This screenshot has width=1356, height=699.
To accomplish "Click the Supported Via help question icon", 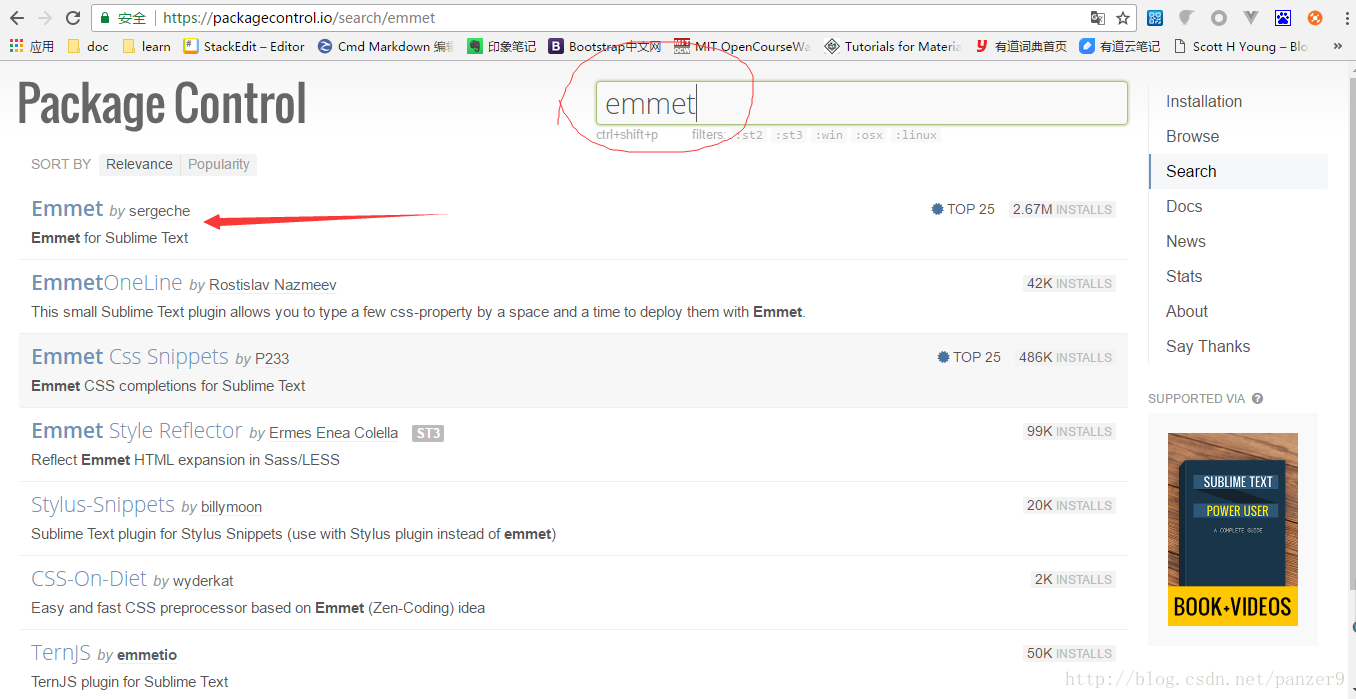I will click(x=1257, y=398).
